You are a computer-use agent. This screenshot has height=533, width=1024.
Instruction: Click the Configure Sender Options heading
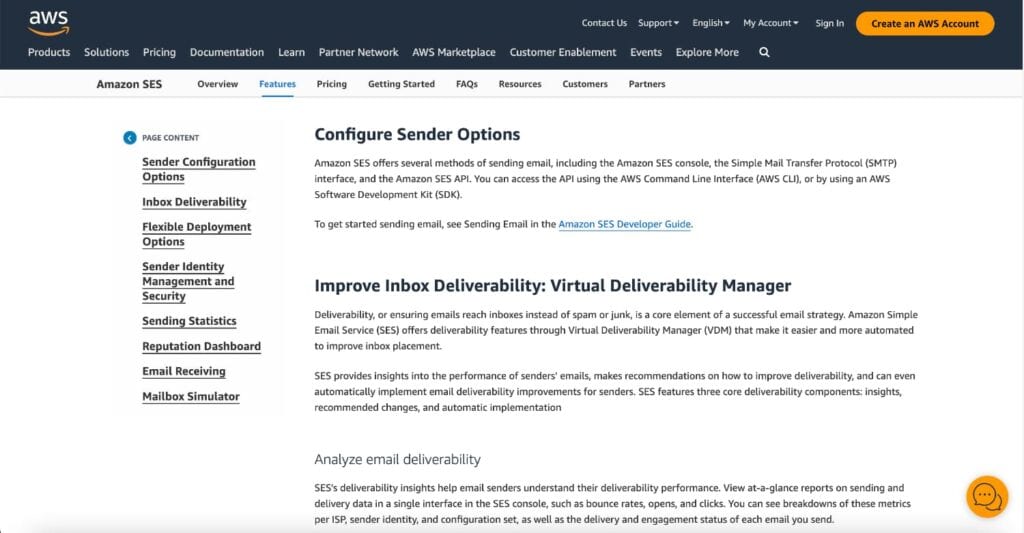click(417, 135)
